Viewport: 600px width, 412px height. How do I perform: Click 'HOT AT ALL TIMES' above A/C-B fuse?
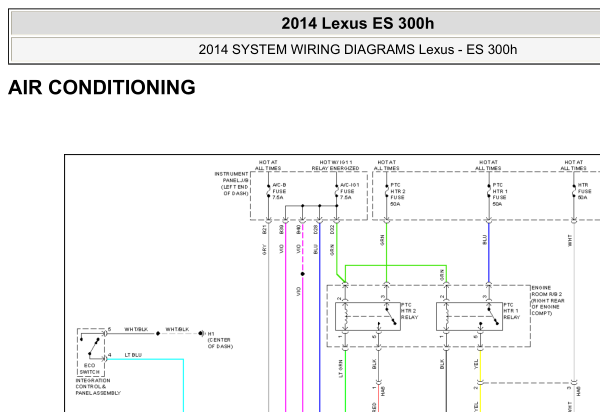(x=268, y=165)
